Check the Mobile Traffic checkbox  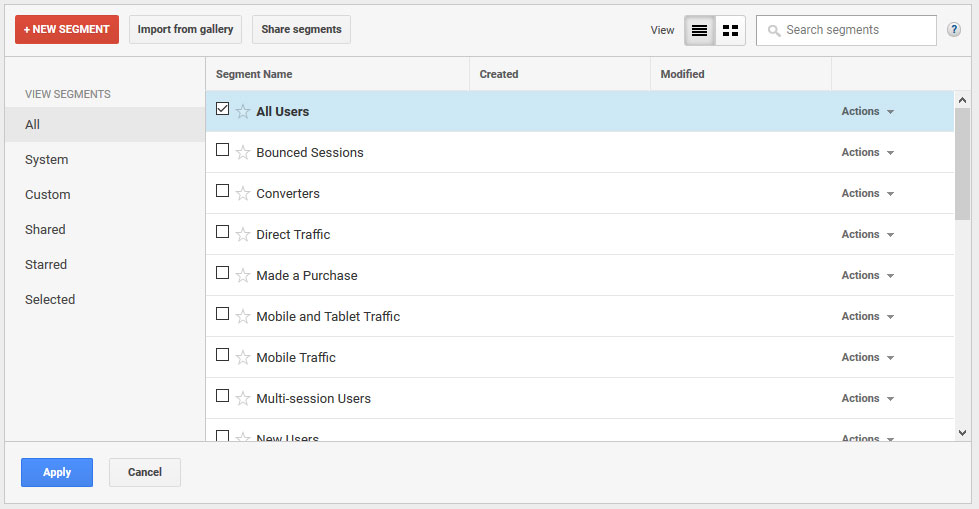pyautogui.click(x=222, y=355)
